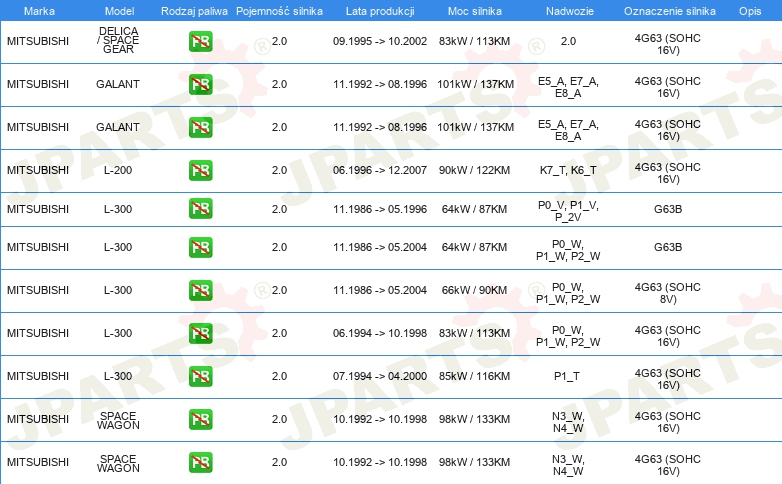782x484 pixels.
Task: Click fuel icon for 64kW L-300 produced until 05.2004
Action: coord(200,247)
